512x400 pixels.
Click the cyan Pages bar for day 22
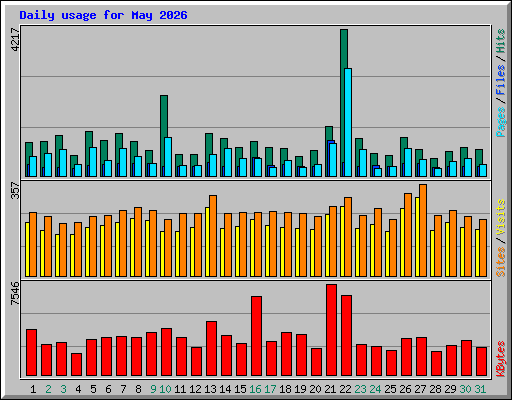tap(348, 122)
